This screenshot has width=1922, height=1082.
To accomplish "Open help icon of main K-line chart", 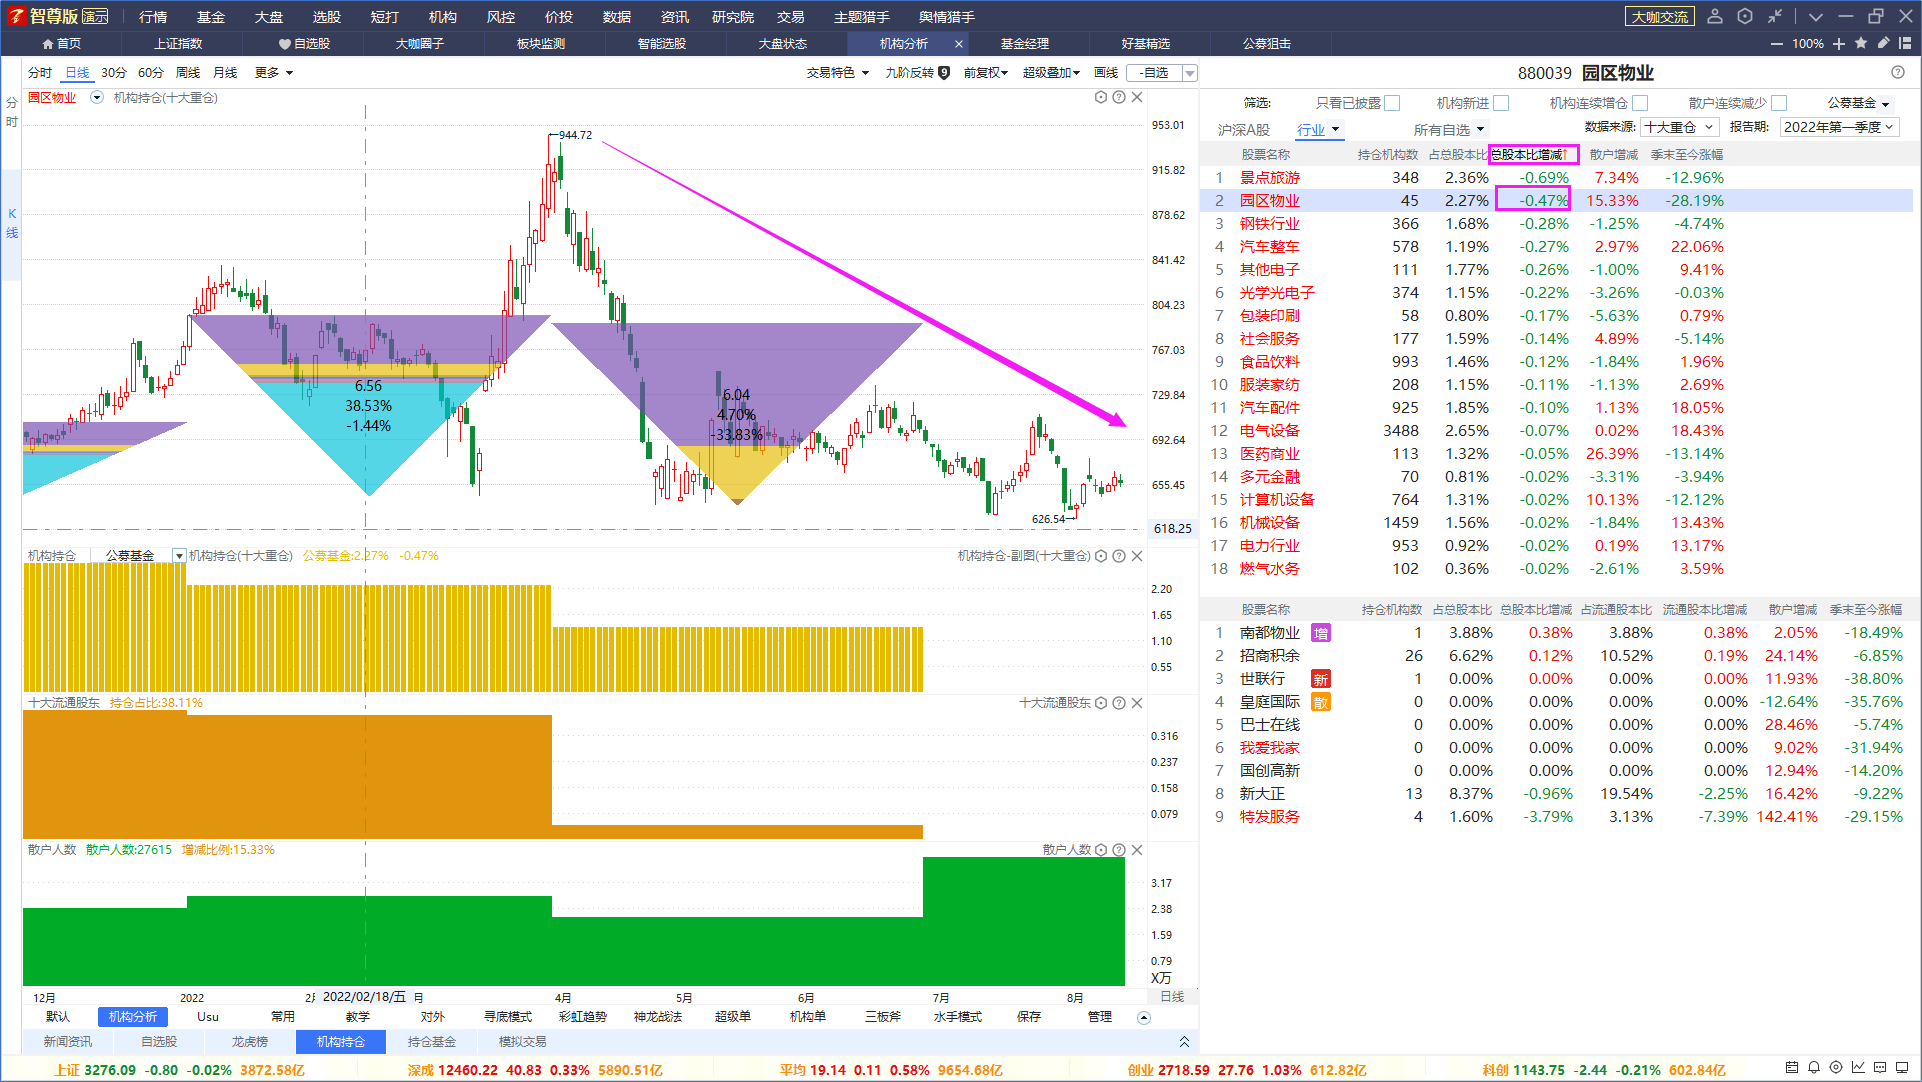I will tap(1119, 97).
